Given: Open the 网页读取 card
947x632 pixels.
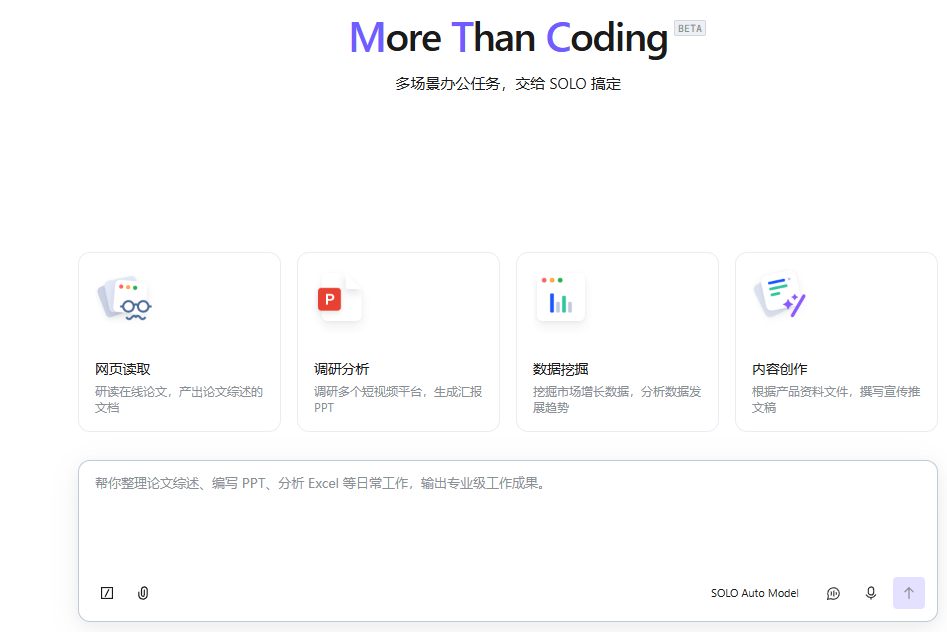Looking at the screenshot, I should 179,342.
